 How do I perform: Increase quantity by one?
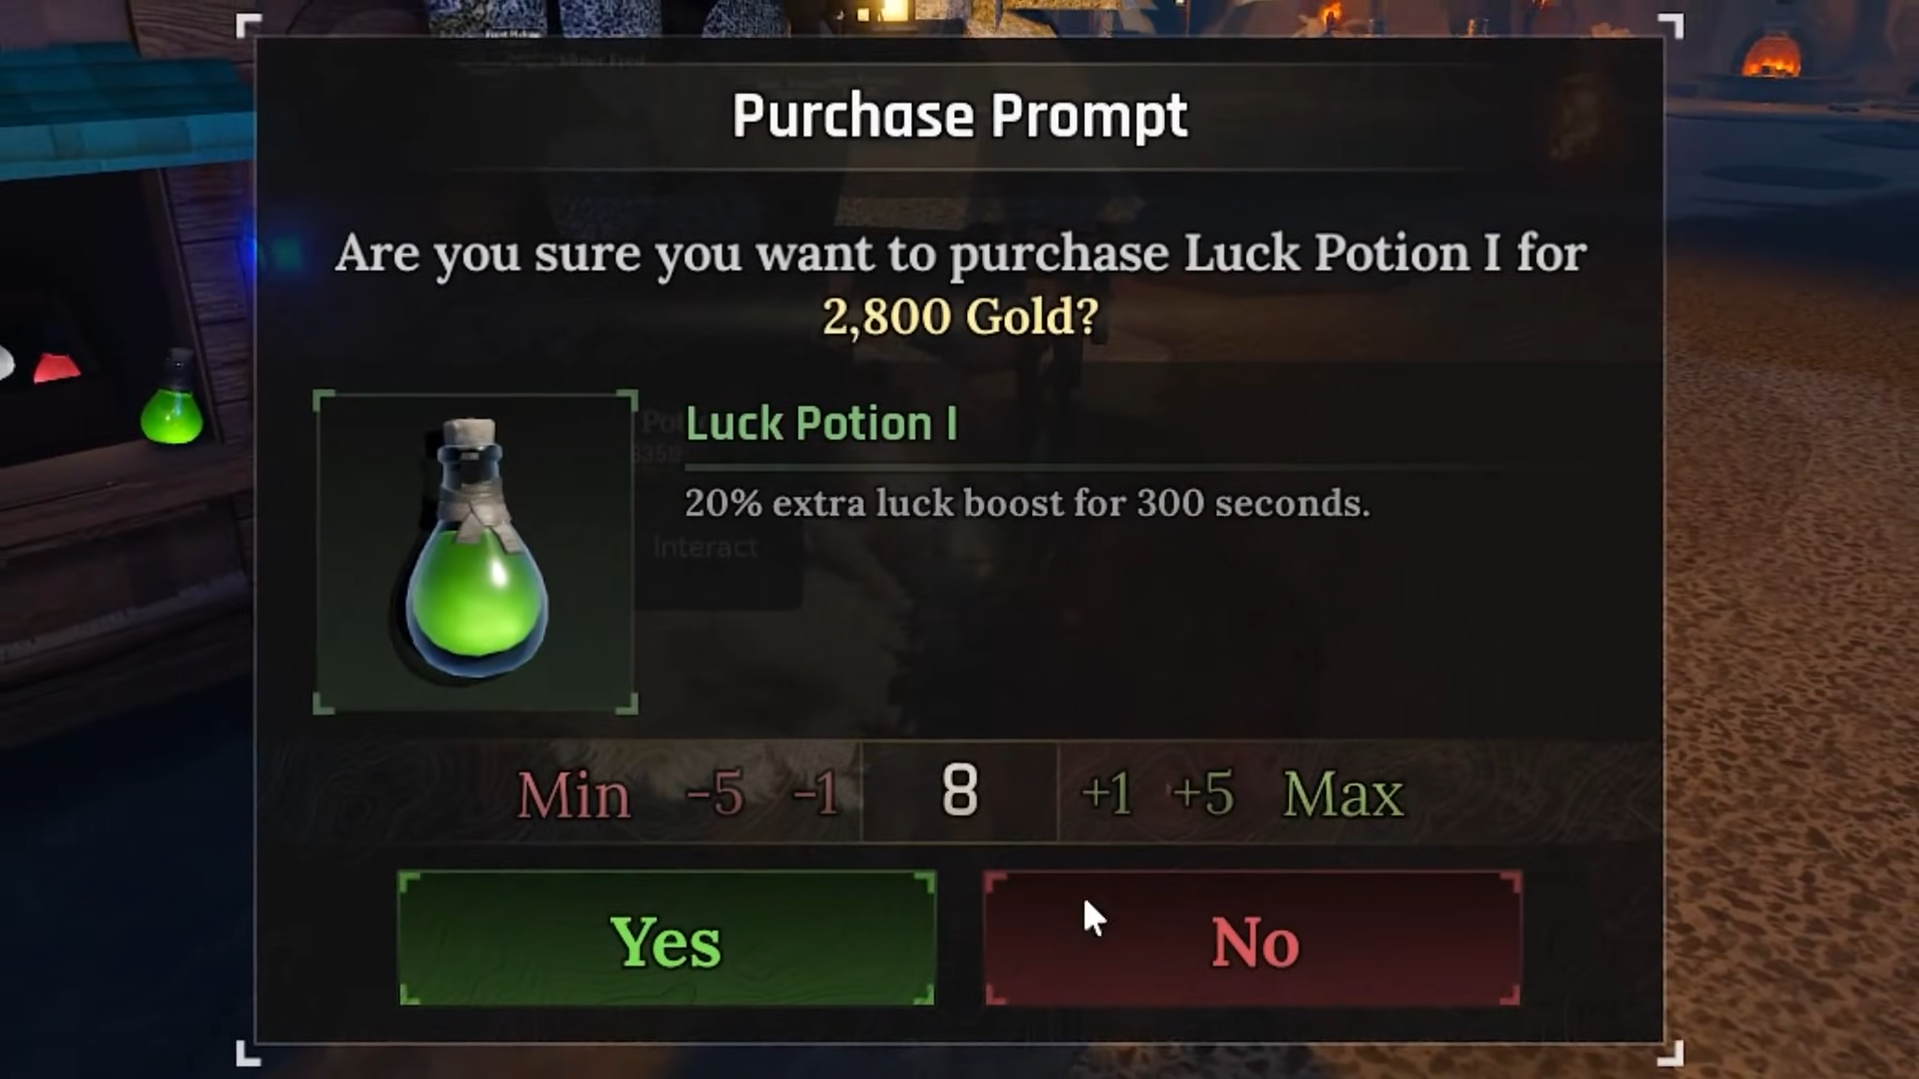tap(1106, 795)
